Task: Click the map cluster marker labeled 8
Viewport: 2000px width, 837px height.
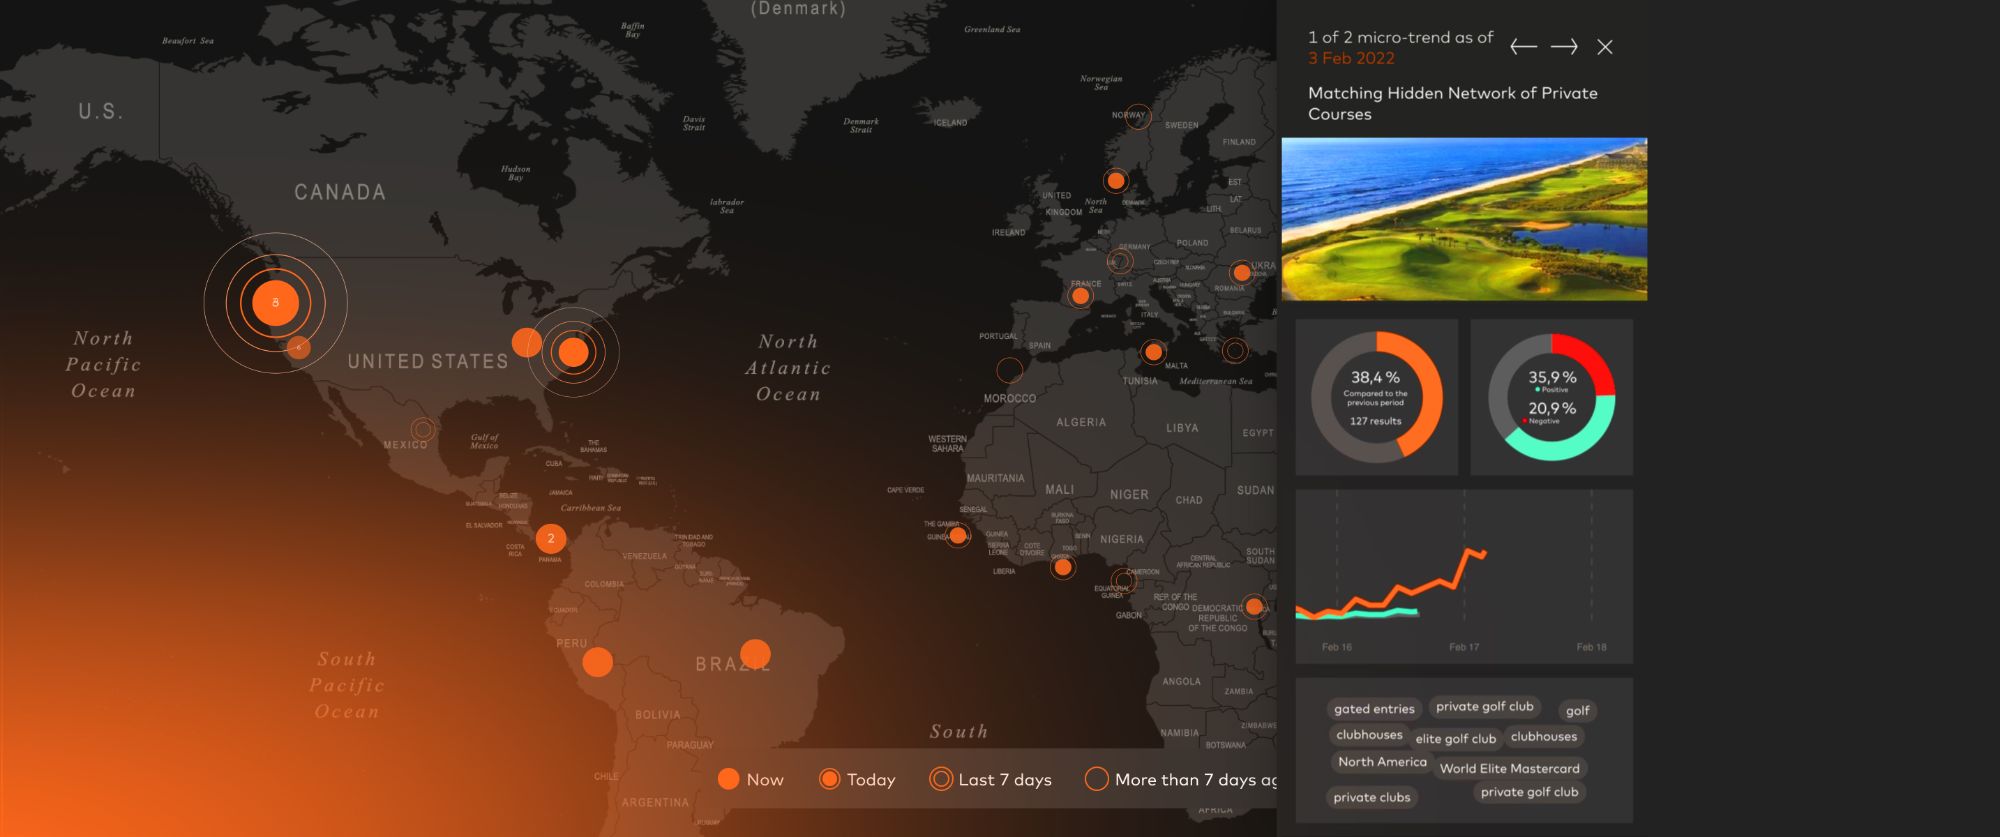Action: 275,303
